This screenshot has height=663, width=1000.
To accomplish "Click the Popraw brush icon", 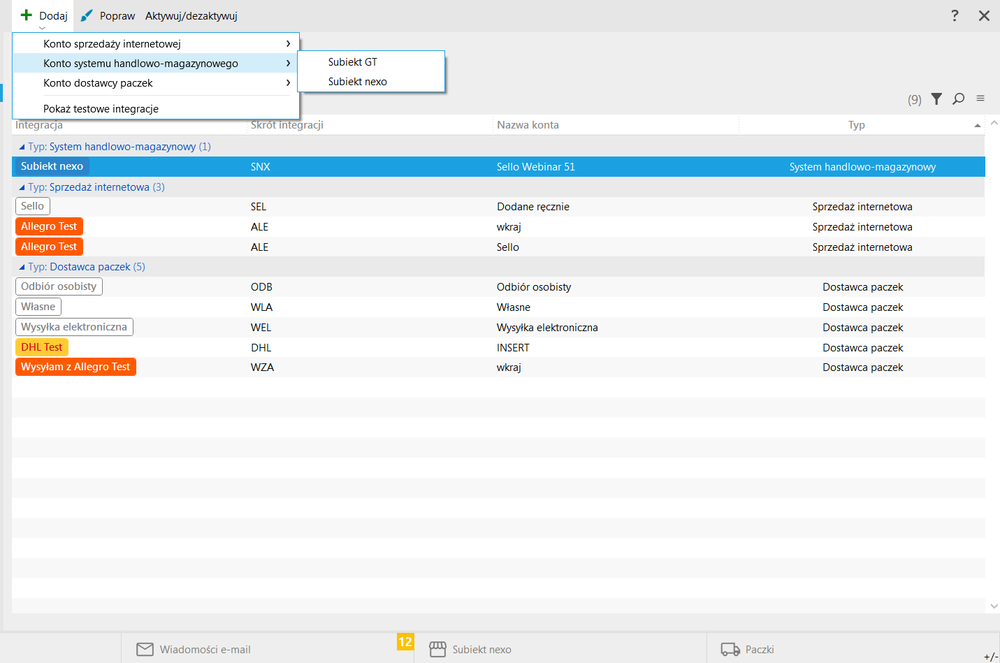I will pos(87,16).
